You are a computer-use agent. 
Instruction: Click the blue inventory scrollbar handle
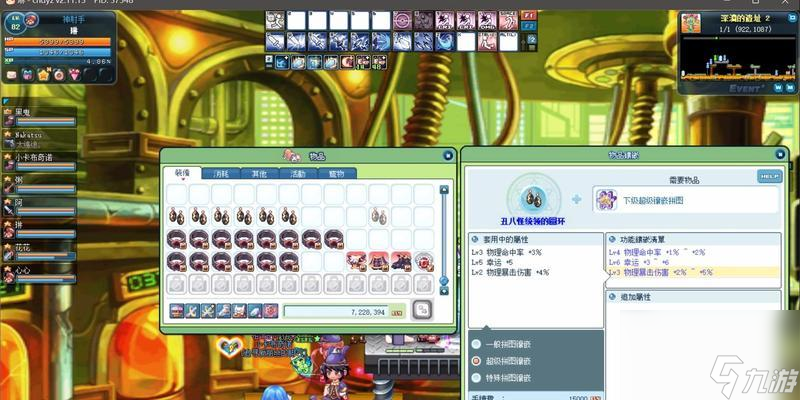click(444, 281)
